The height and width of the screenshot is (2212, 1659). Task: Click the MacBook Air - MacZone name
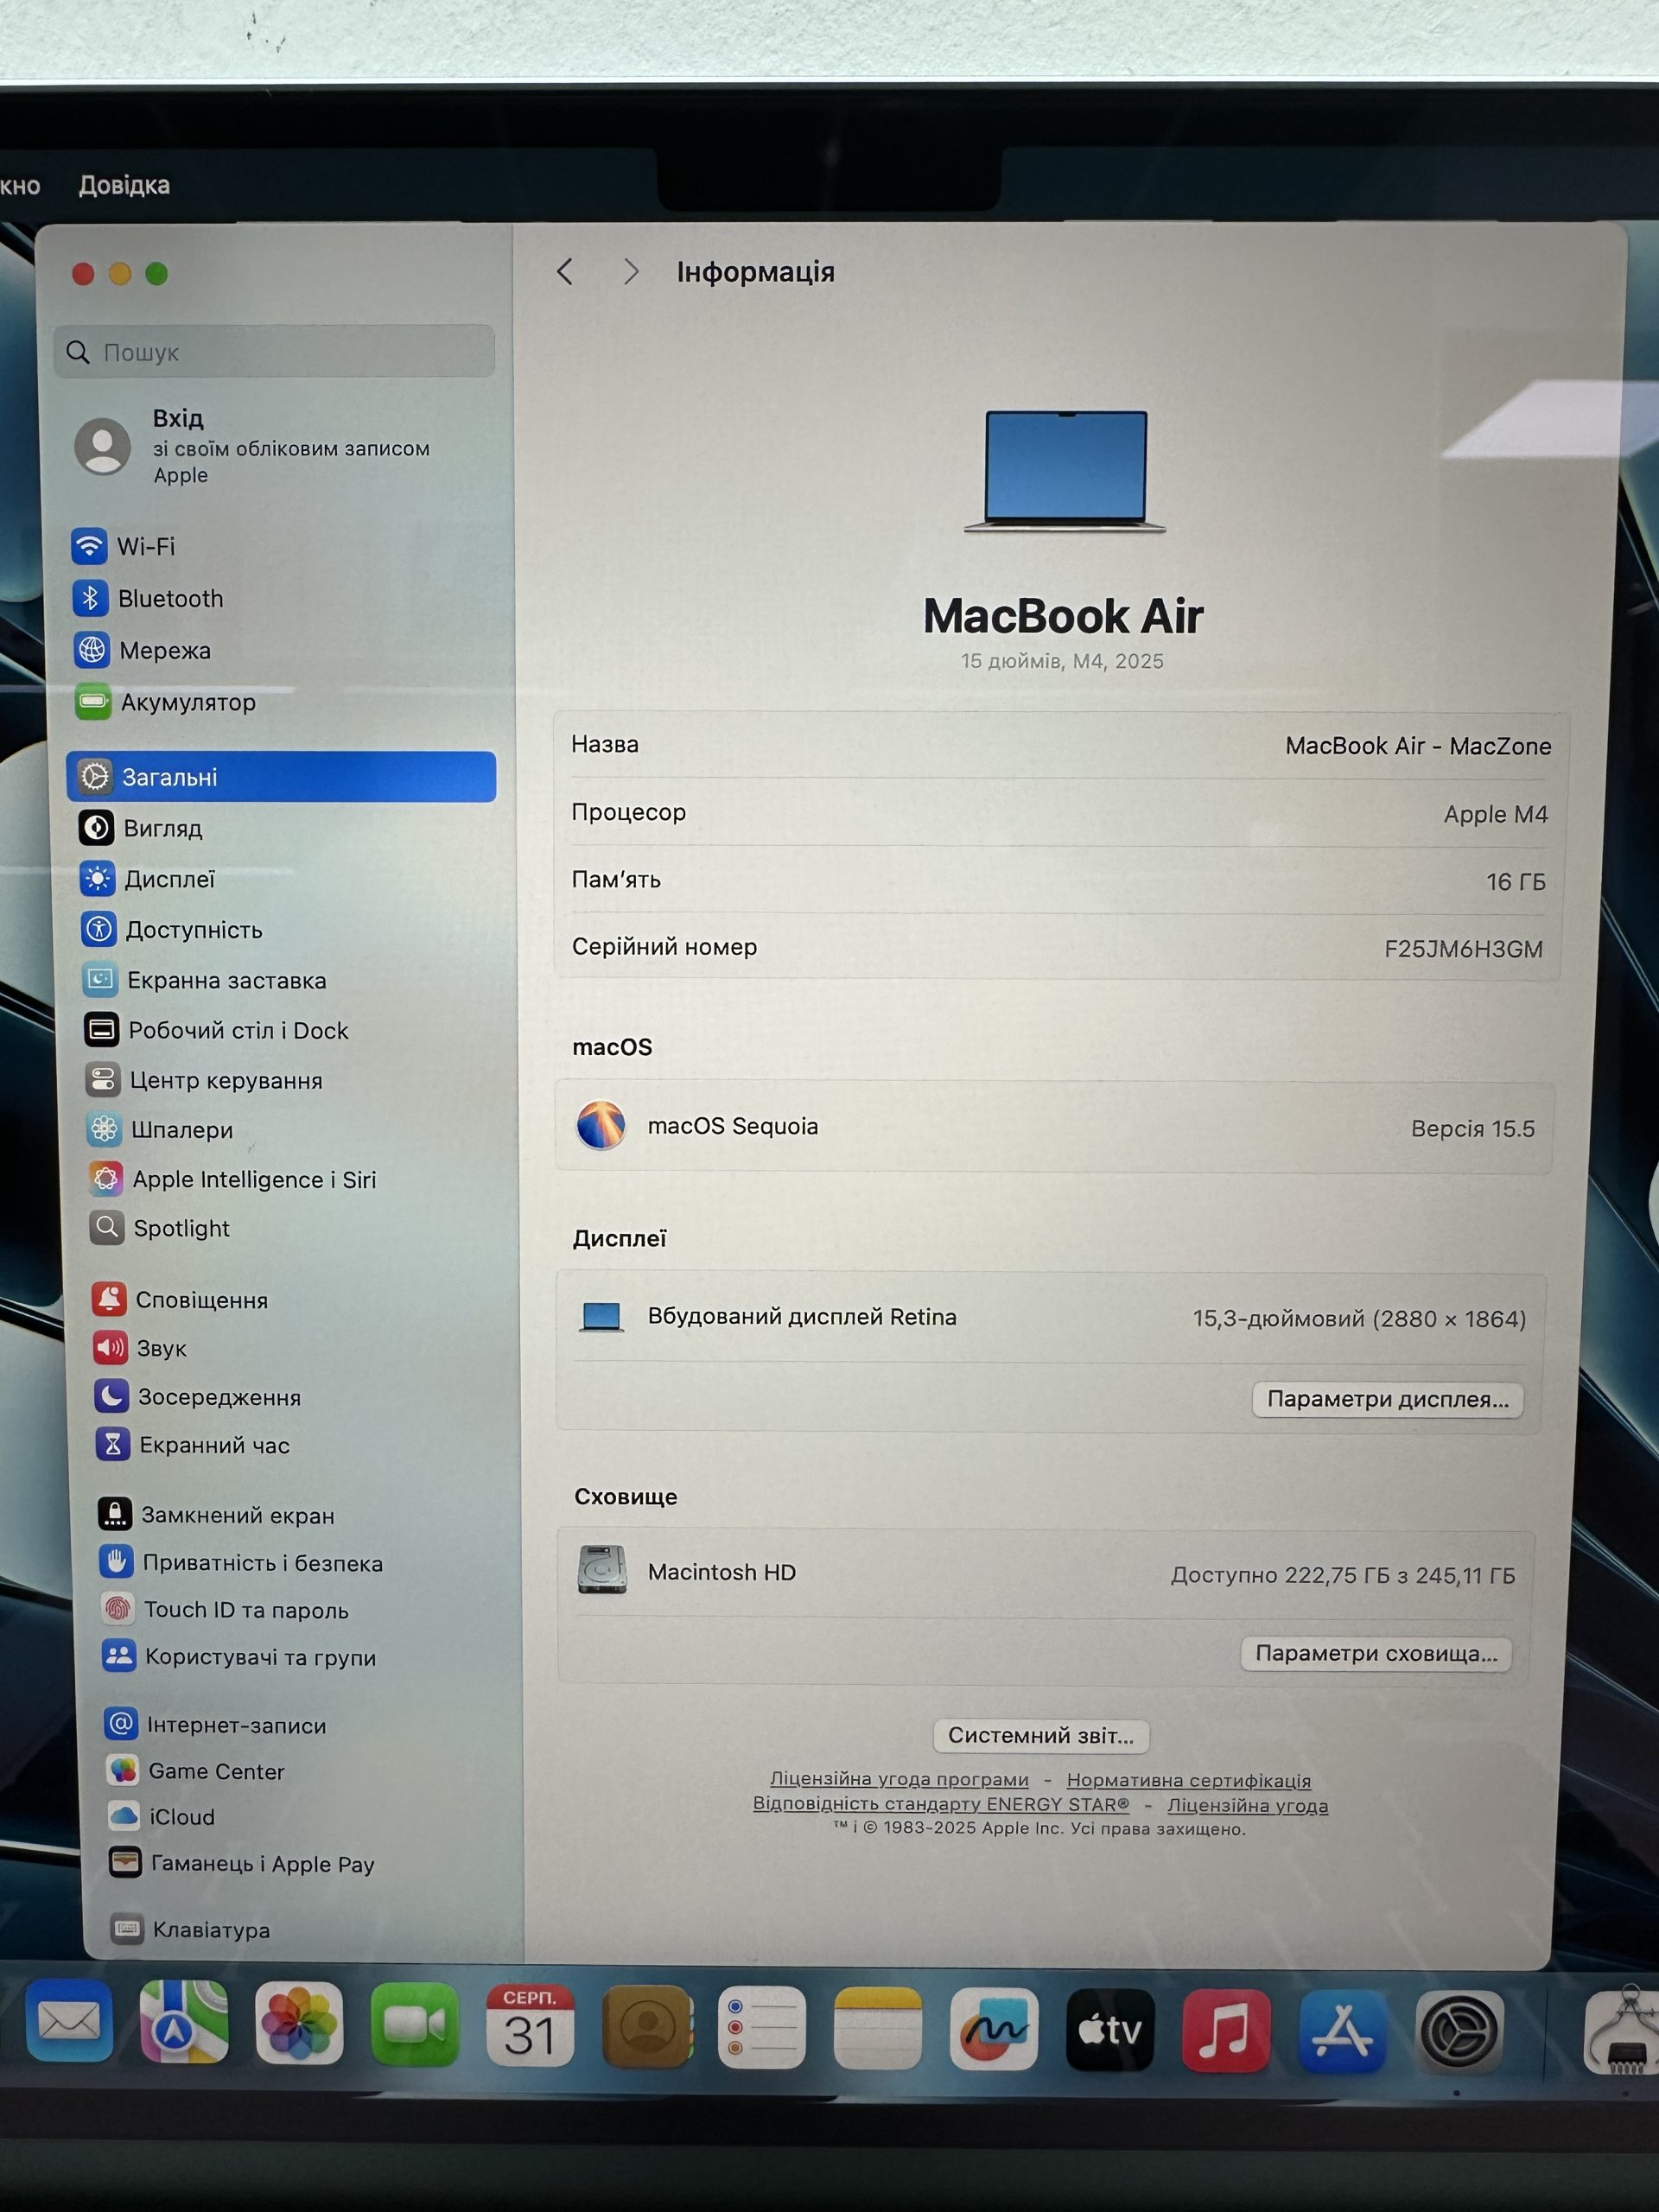coord(1417,746)
